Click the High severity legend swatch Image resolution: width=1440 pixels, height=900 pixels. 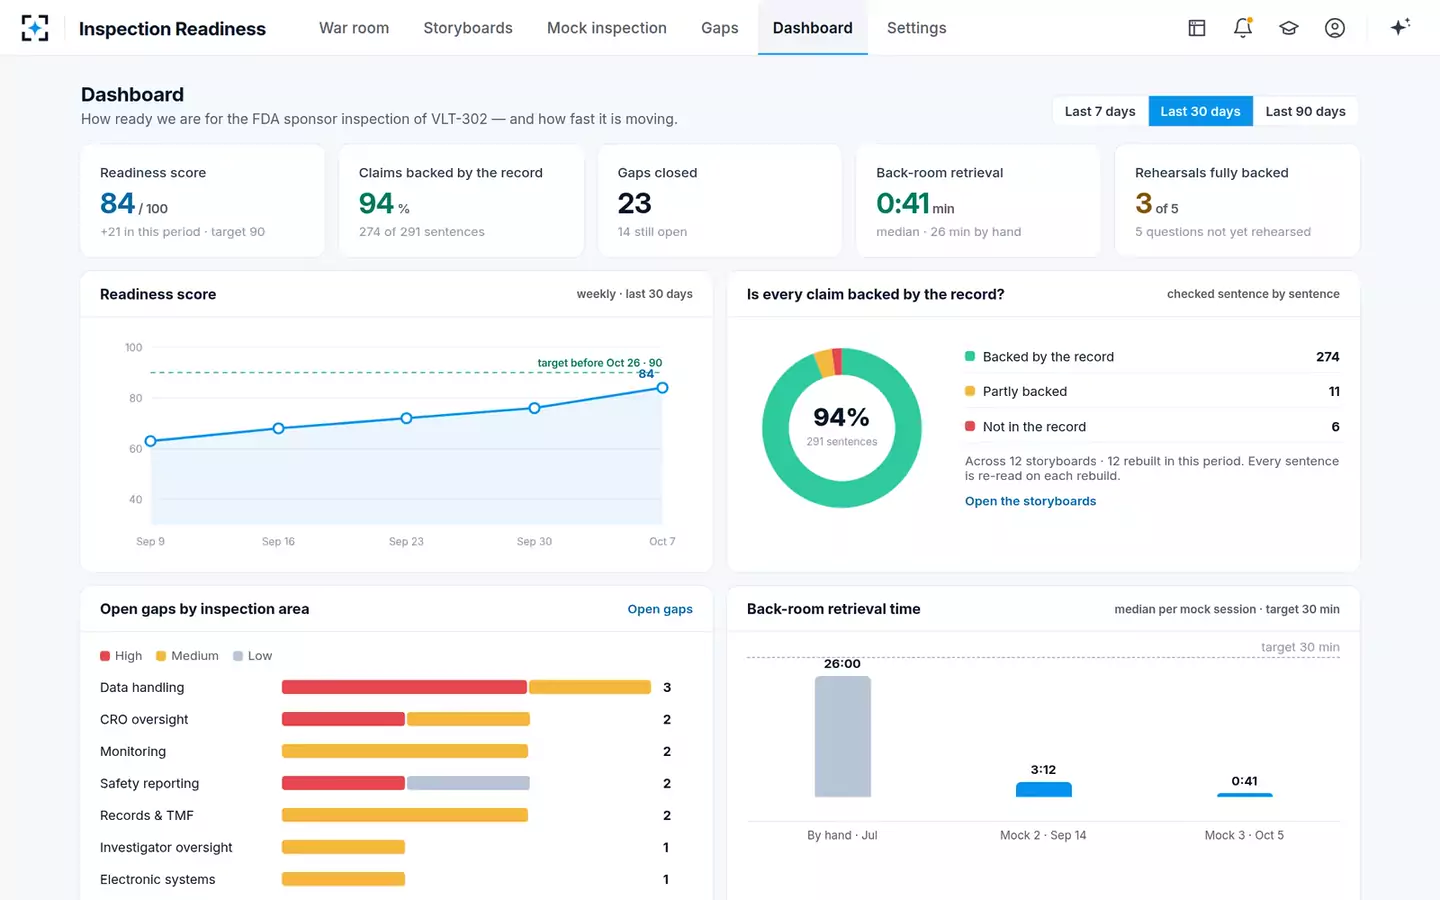pyautogui.click(x=105, y=656)
